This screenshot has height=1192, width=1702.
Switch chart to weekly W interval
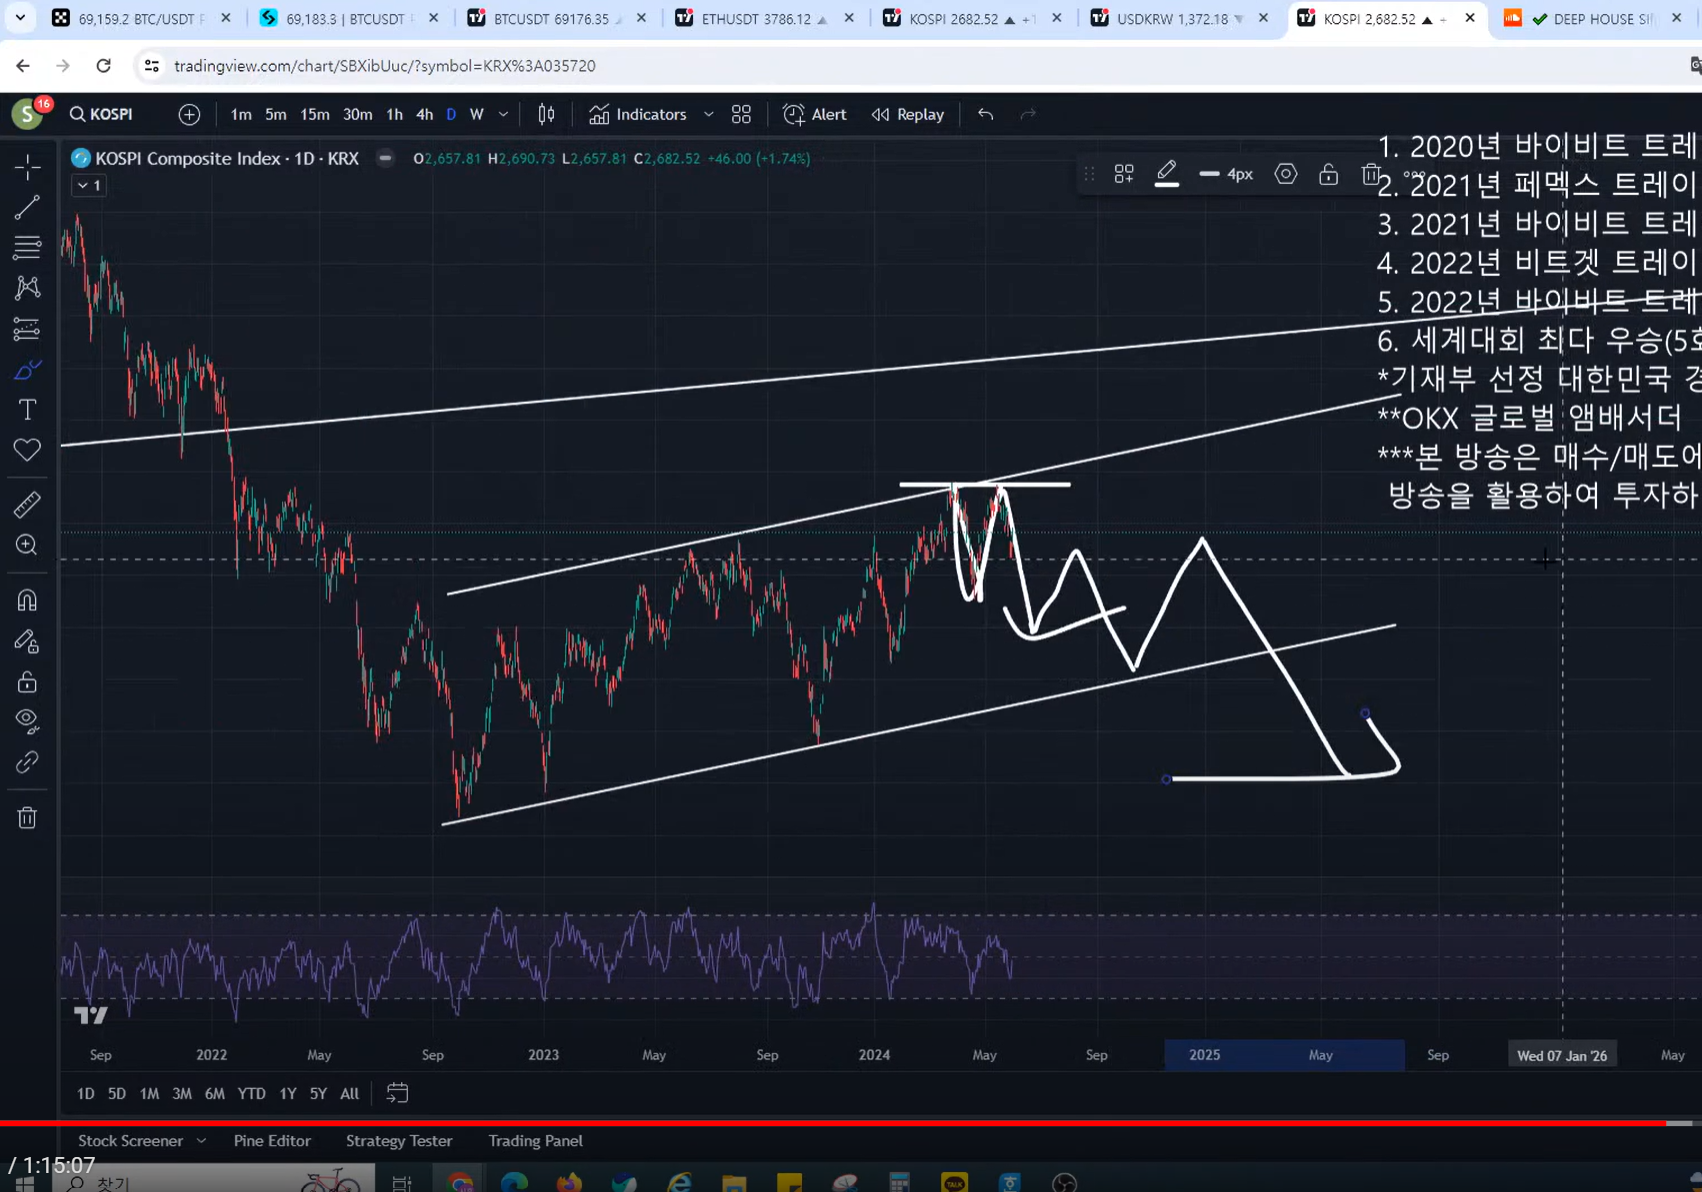pyautogui.click(x=477, y=114)
